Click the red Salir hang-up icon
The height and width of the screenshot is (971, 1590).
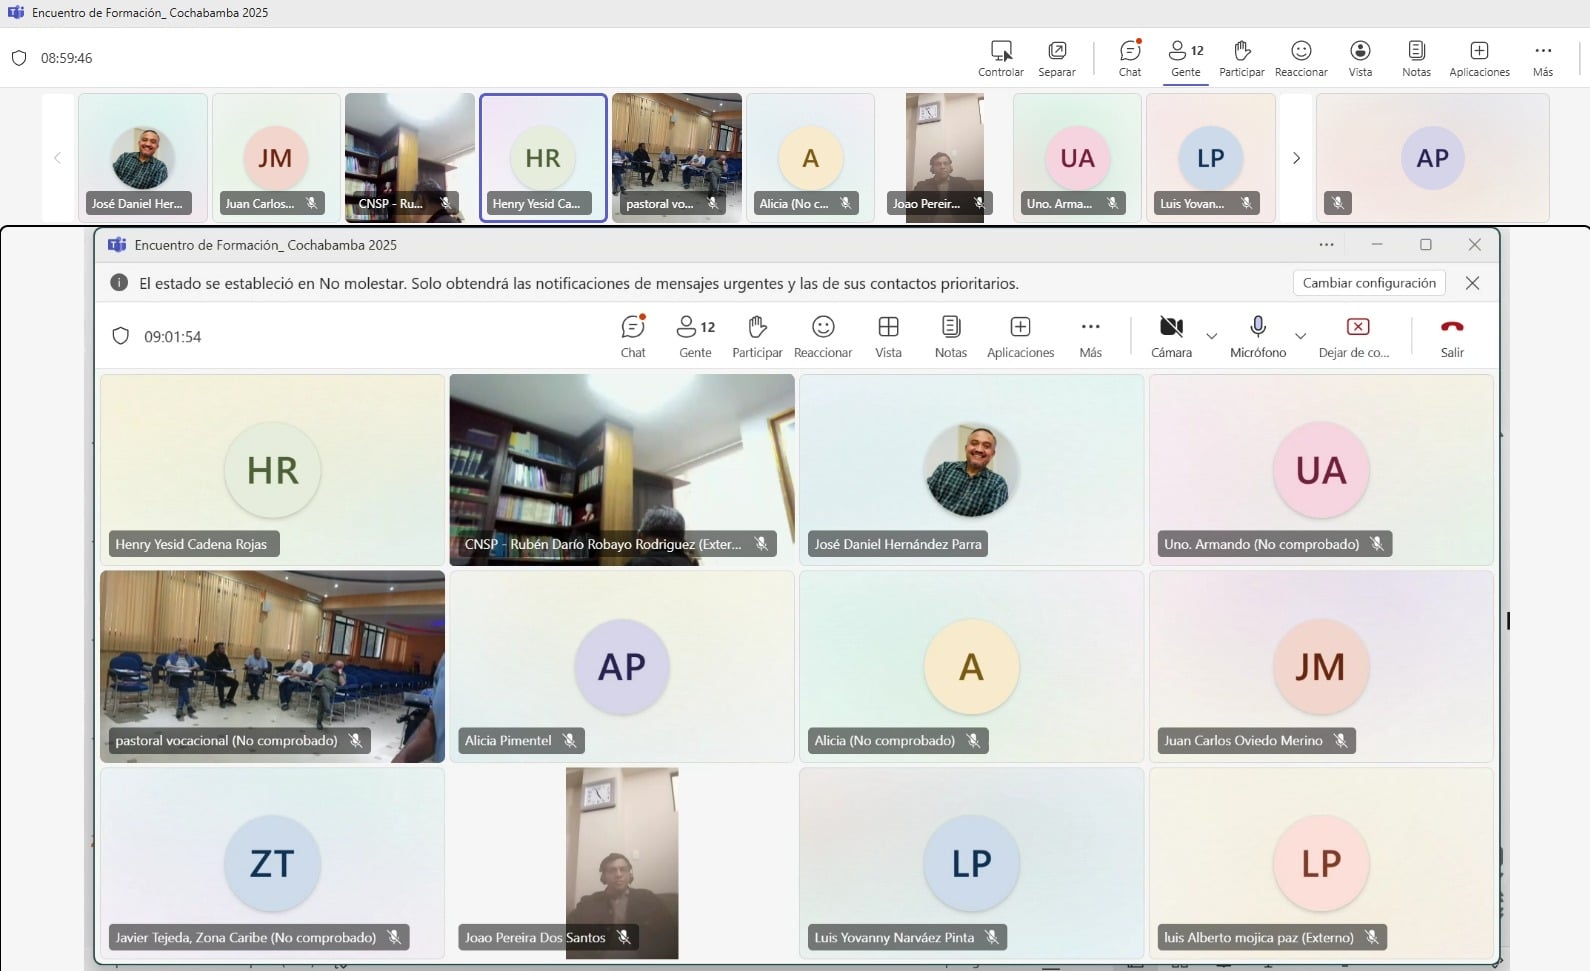1451,328
